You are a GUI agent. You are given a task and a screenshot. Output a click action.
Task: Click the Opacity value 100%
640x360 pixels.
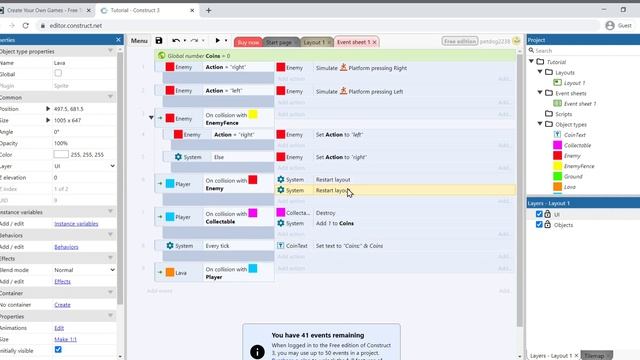pyautogui.click(x=61, y=143)
